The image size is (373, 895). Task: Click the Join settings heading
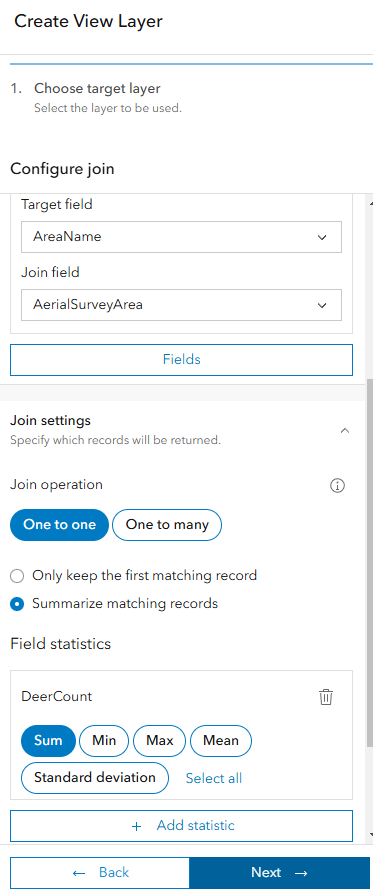[x=50, y=421]
